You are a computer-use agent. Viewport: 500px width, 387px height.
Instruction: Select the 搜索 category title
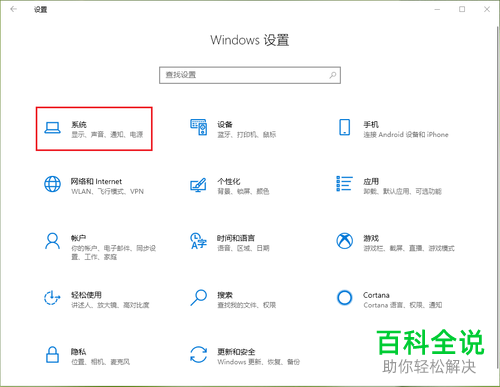tap(225, 295)
